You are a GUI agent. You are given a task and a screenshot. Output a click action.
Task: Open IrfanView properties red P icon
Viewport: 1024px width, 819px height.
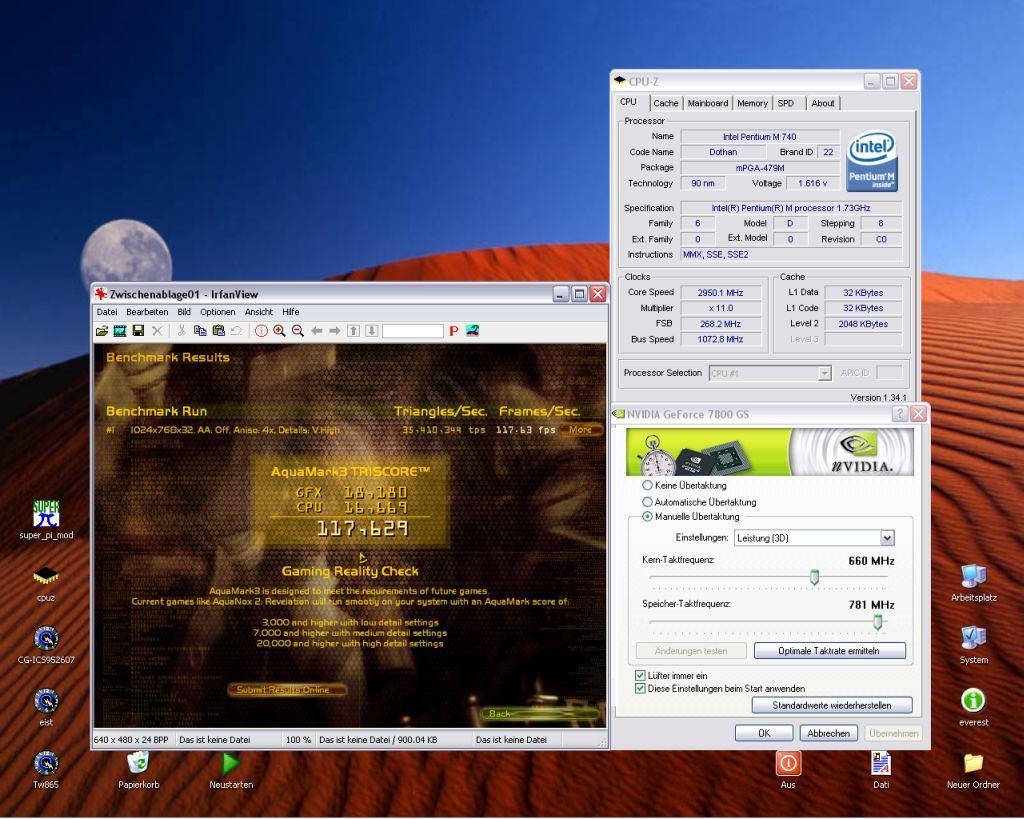(x=454, y=331)
